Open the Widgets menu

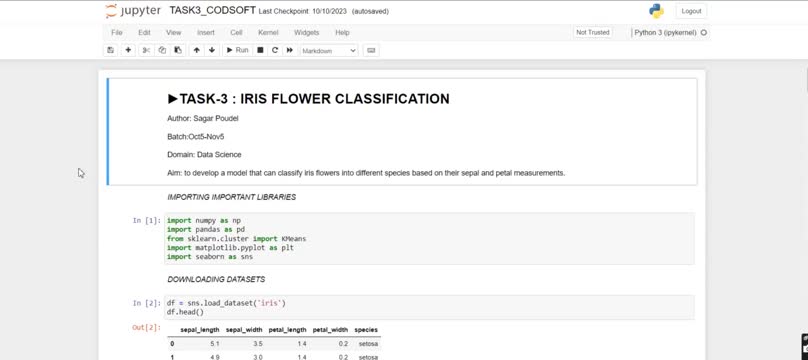pos(307,32)
